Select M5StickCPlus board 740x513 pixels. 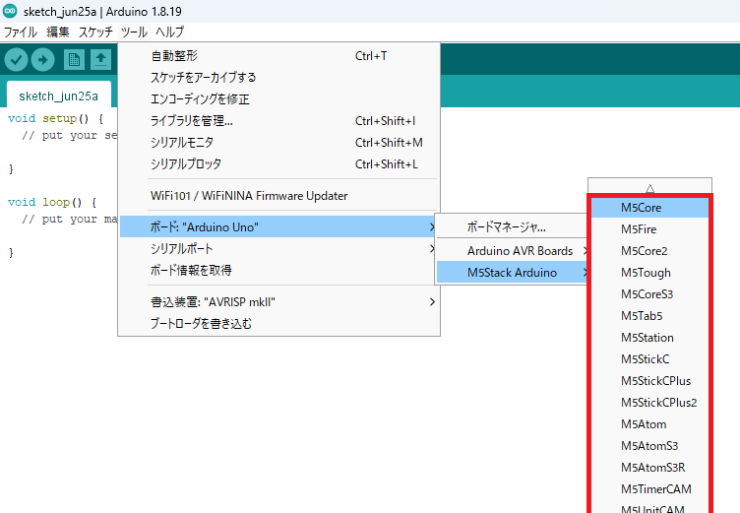[650, 381]
